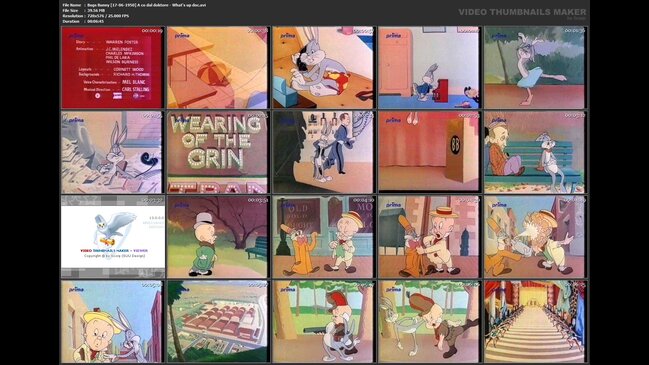The image size is (649, 365).
Task: Select the beach ball dissolve frame thumbnail
Action: pos(218,67)
